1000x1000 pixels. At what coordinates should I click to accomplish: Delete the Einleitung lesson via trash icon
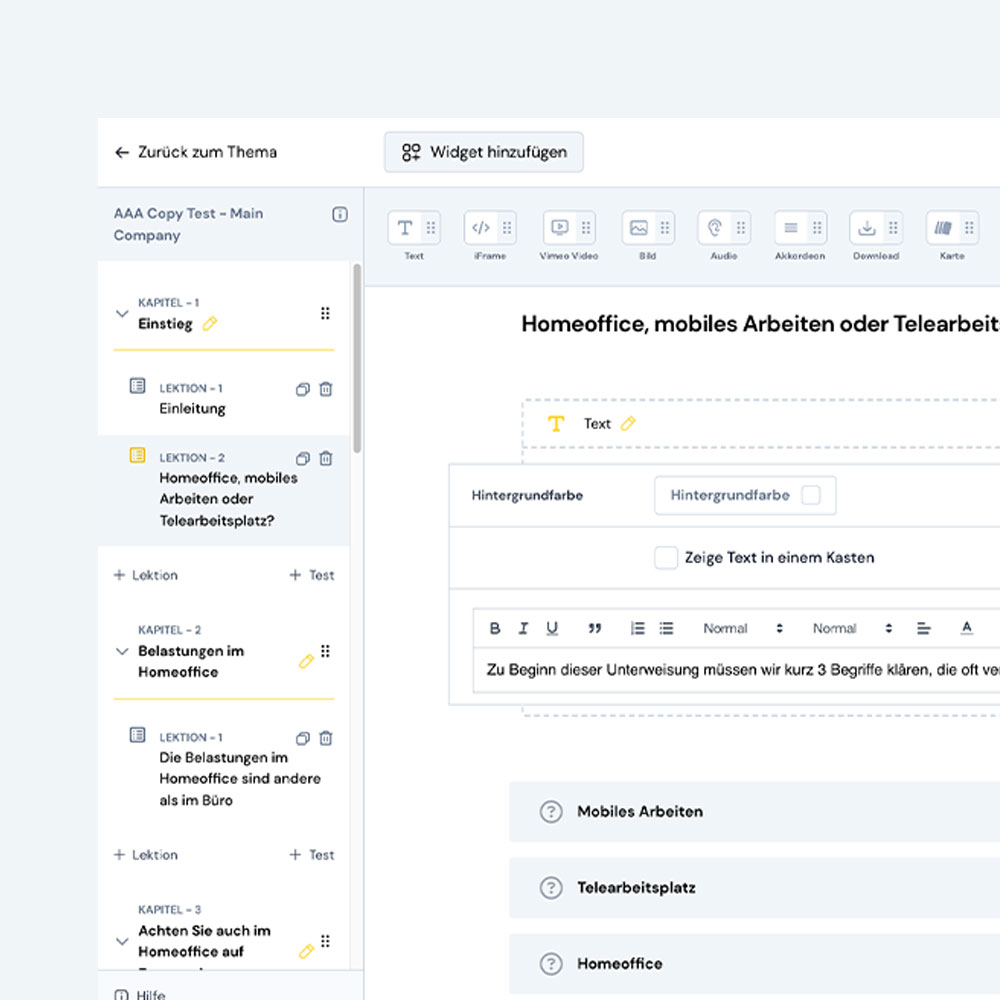[326, 389]
